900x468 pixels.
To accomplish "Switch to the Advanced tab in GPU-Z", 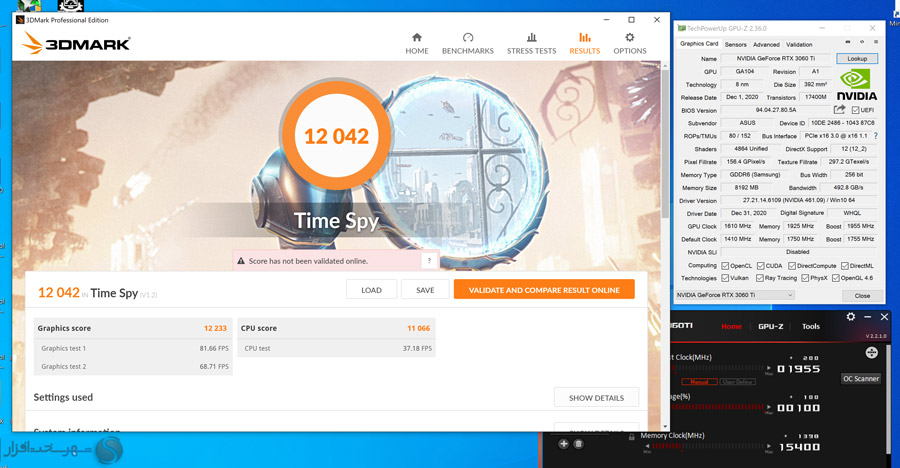I will tap(766, 44).
